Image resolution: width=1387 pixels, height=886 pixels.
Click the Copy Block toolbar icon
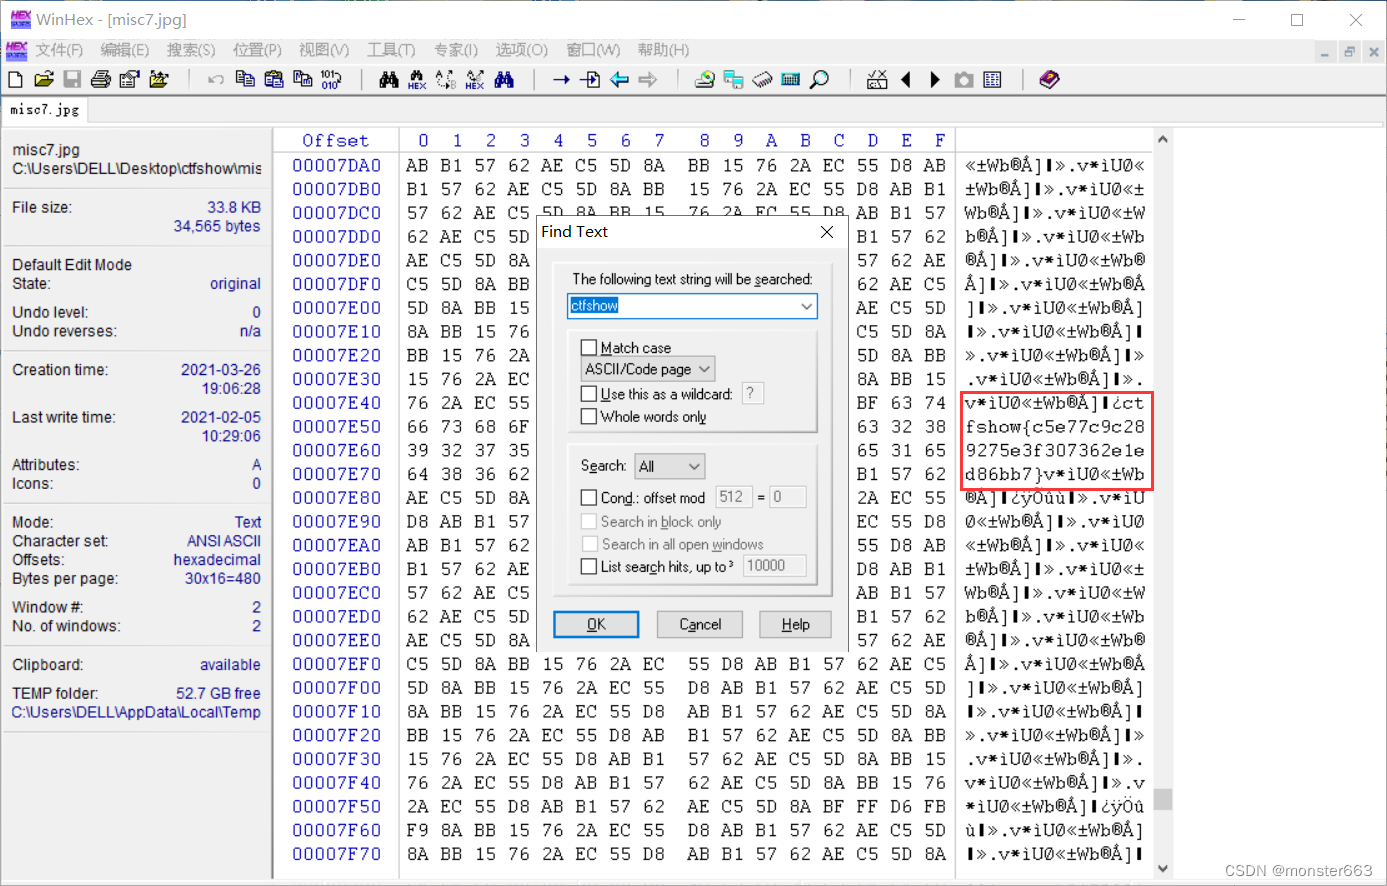click(245, 79)
